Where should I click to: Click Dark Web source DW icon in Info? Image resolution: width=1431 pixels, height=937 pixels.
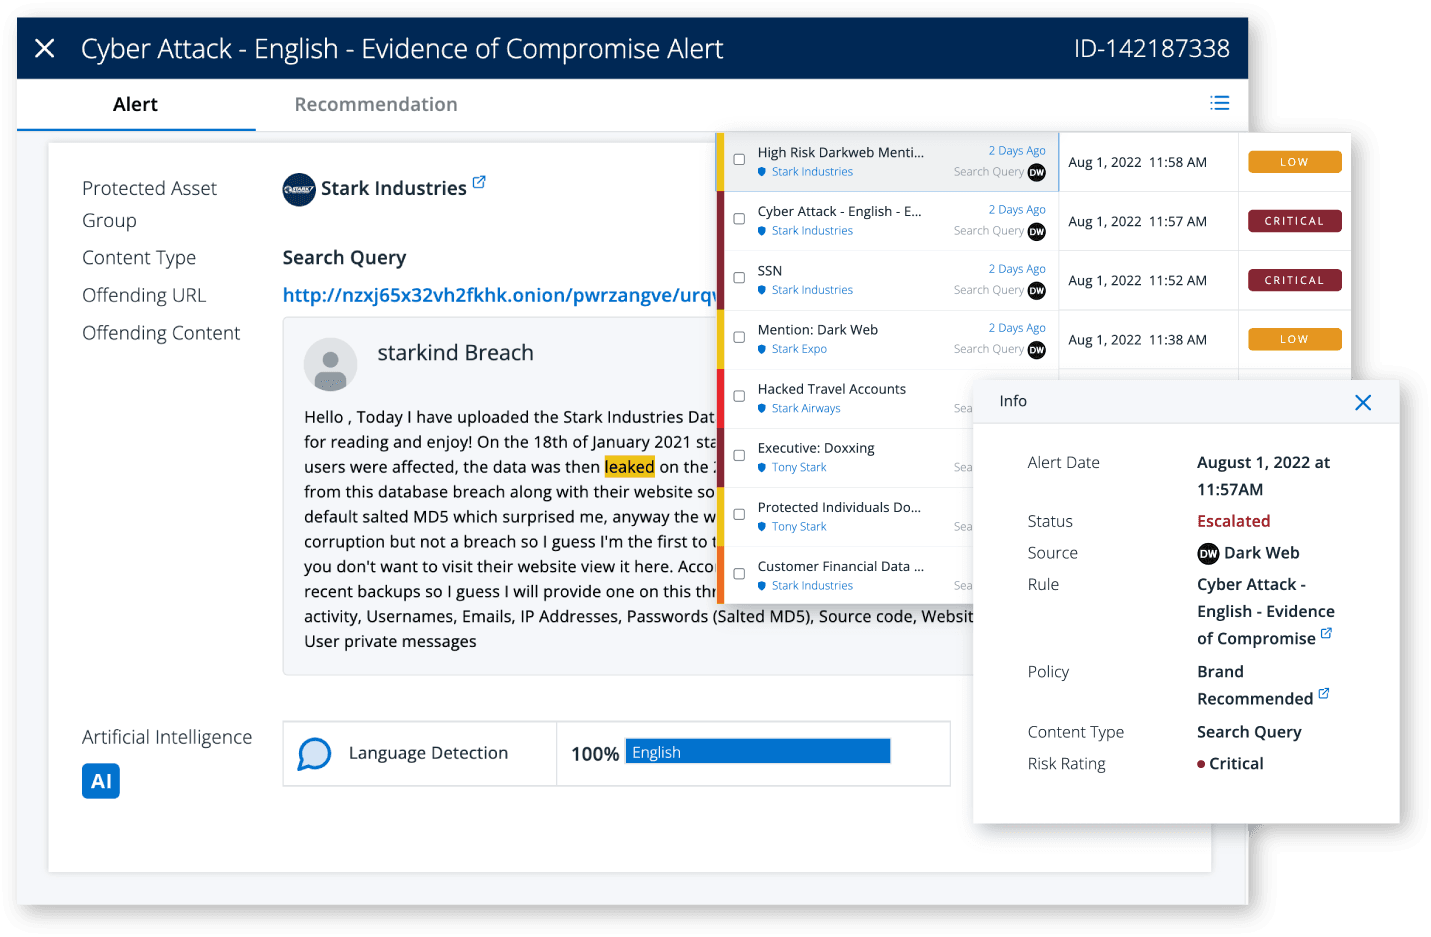click(1208, 553)
